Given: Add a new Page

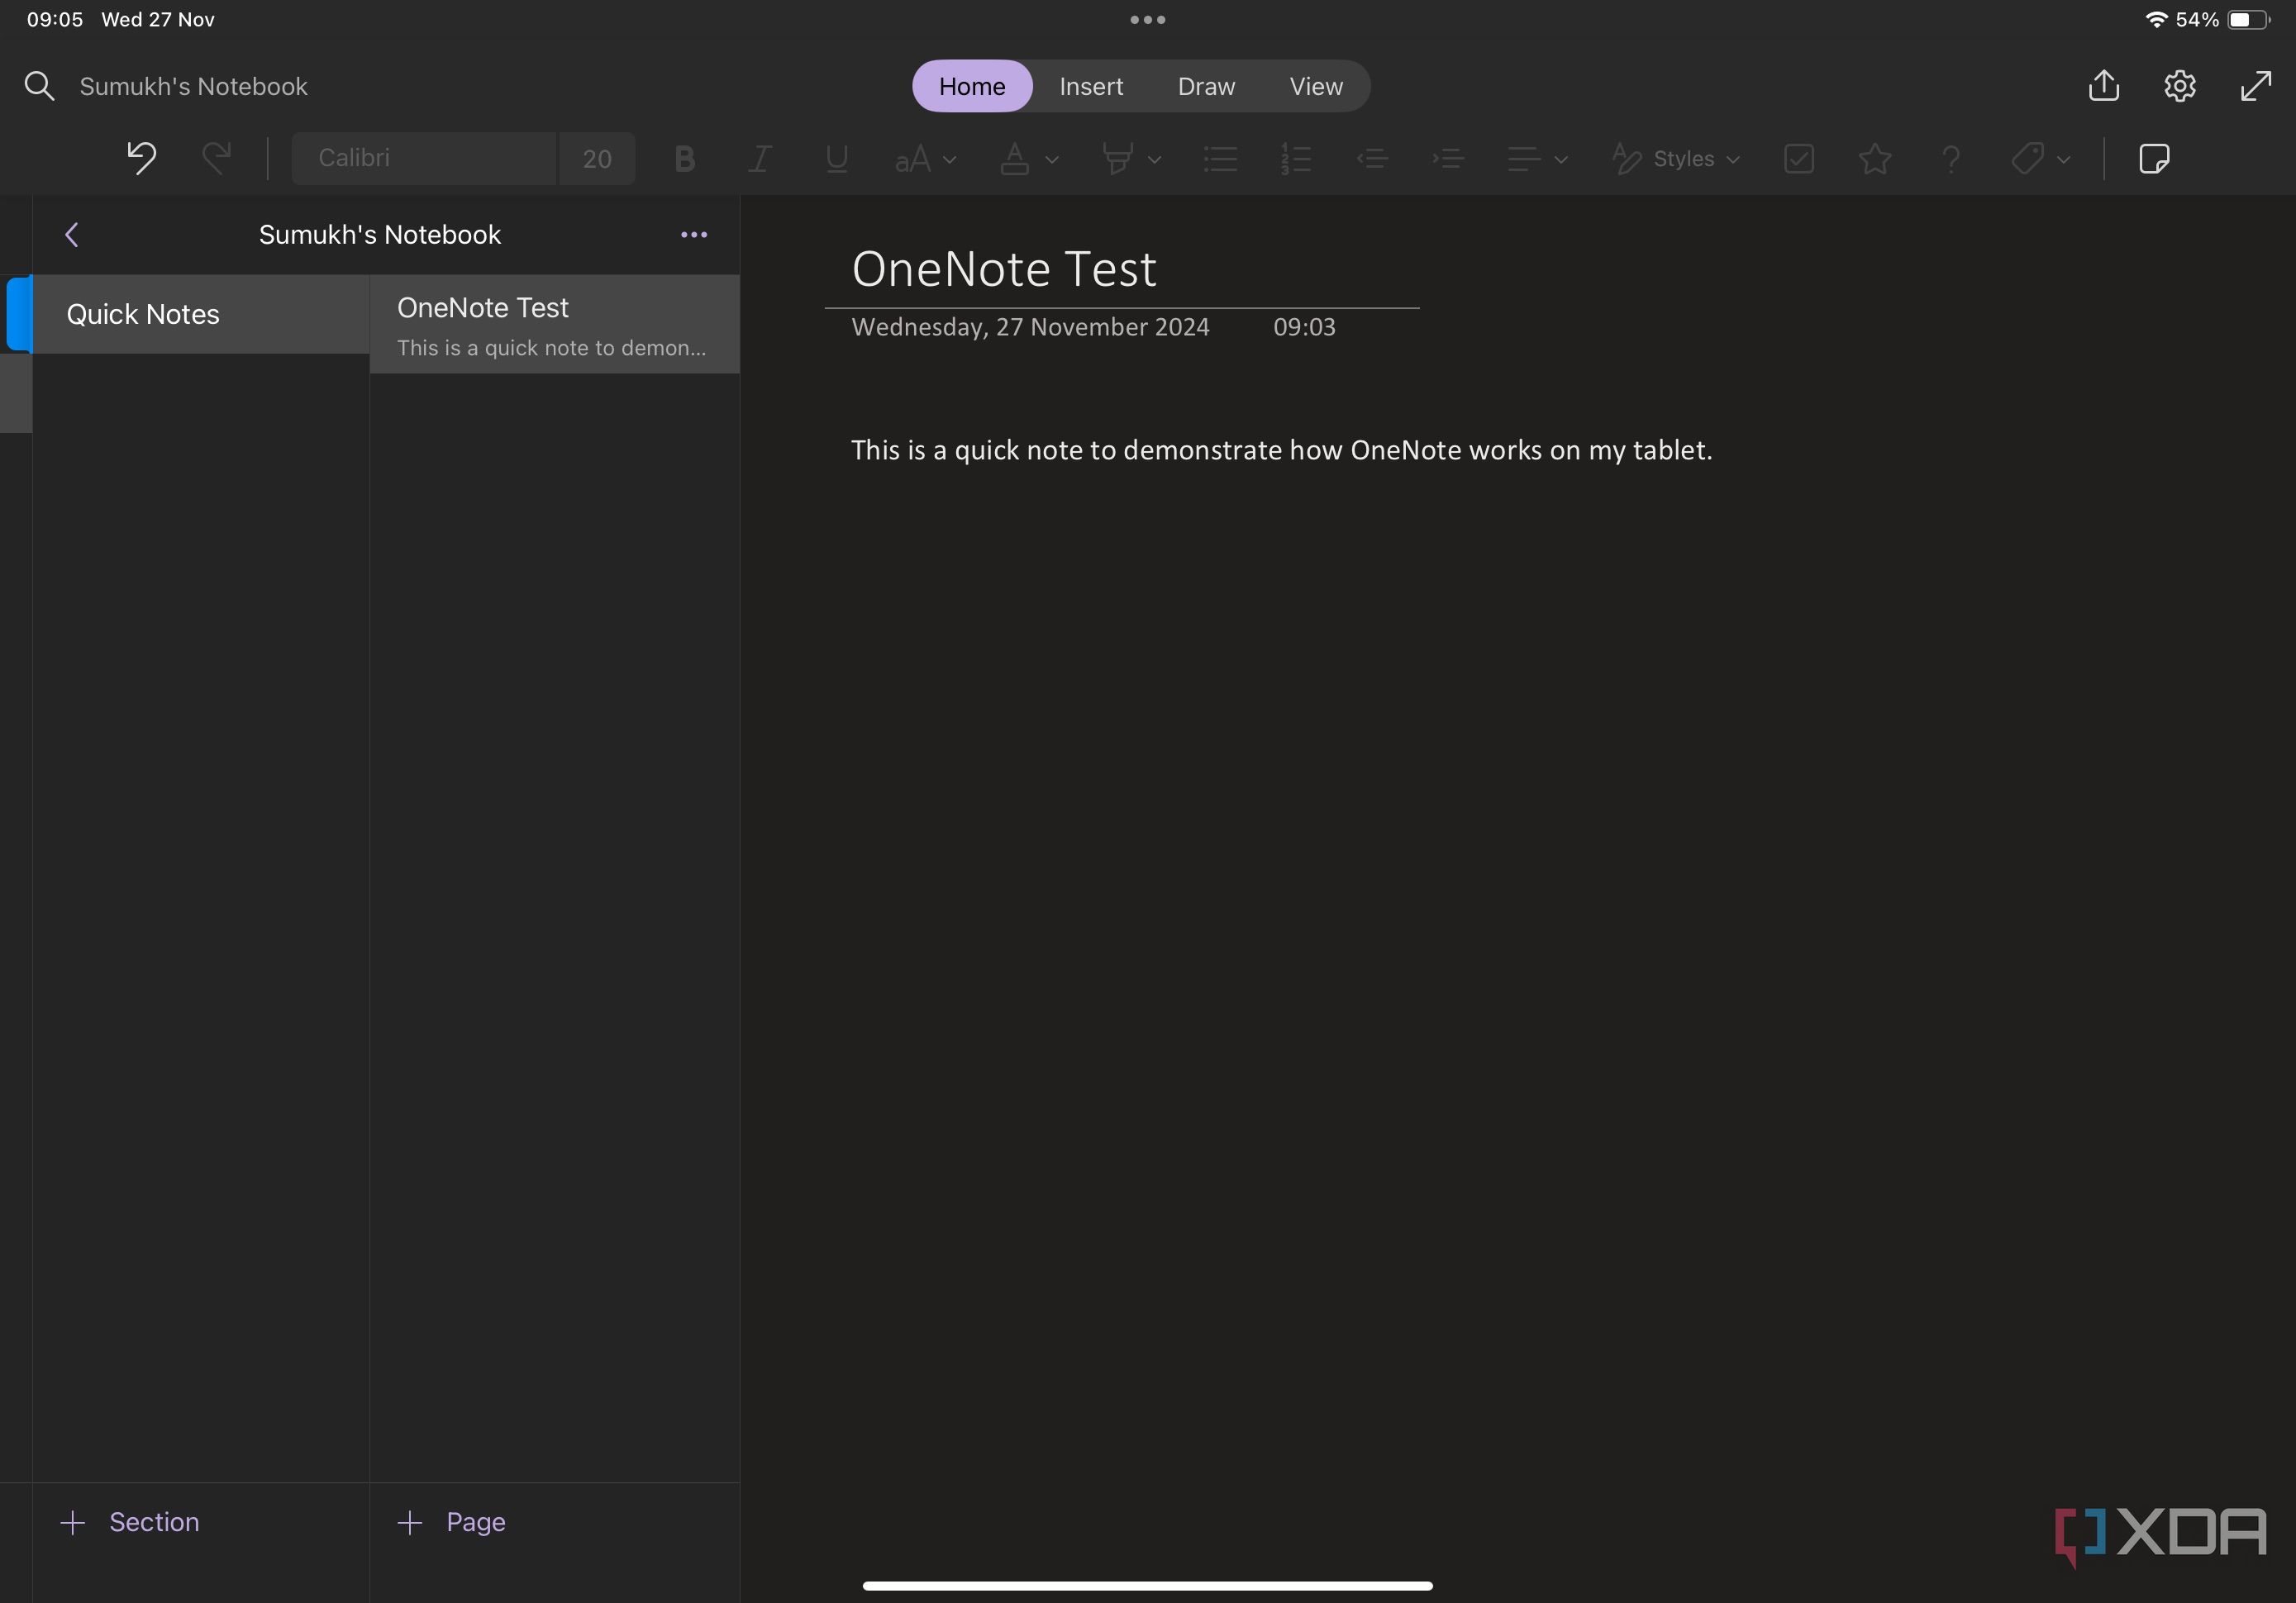Looking at the screenshot, I should click(x=452, y=1522).
